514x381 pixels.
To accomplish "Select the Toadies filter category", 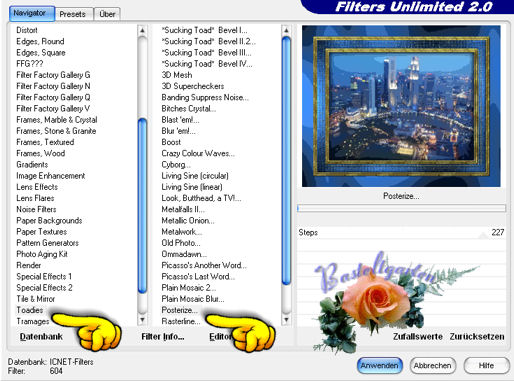I will click(x=30, y=310).
